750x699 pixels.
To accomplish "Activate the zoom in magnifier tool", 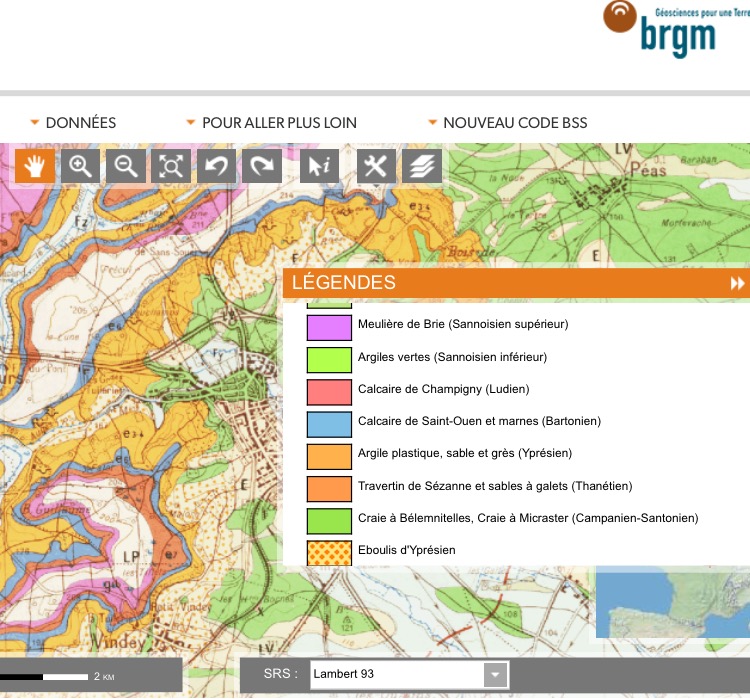I will [81, 166].
